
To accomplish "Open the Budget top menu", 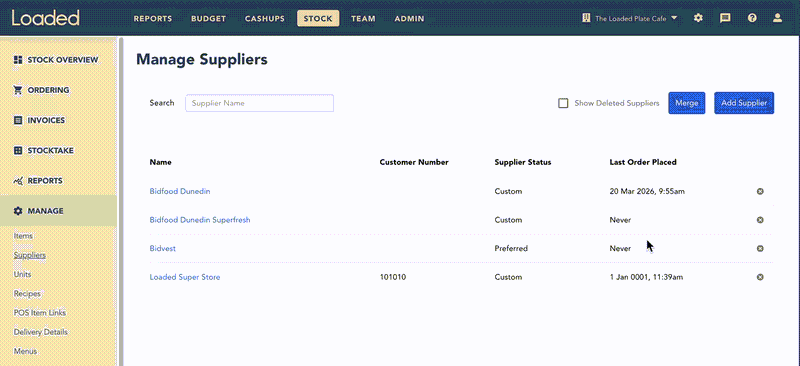I will point(209,18).
